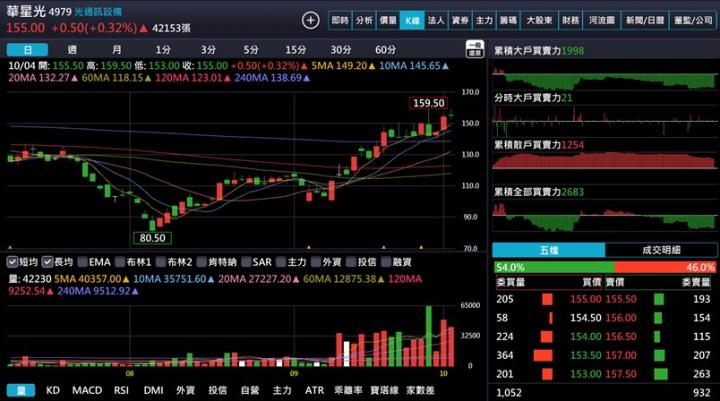The width and height of the screenshot is (720, 401).
Task: Select the 量 volume indicator tab
Action: point(21,390)
